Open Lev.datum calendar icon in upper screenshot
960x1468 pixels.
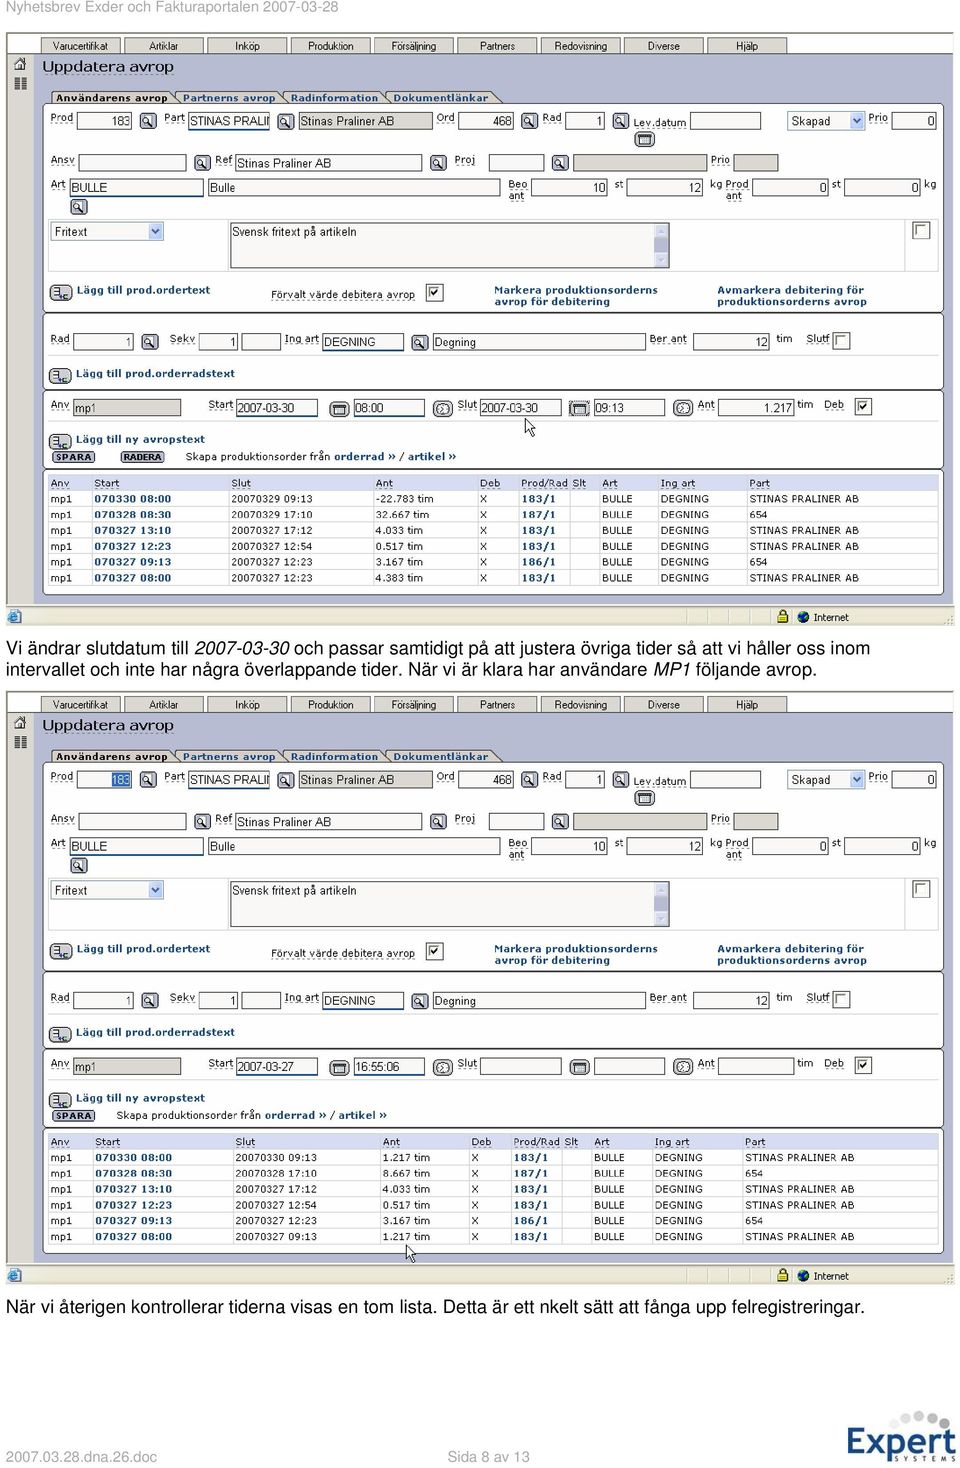[x=645, y=140]
